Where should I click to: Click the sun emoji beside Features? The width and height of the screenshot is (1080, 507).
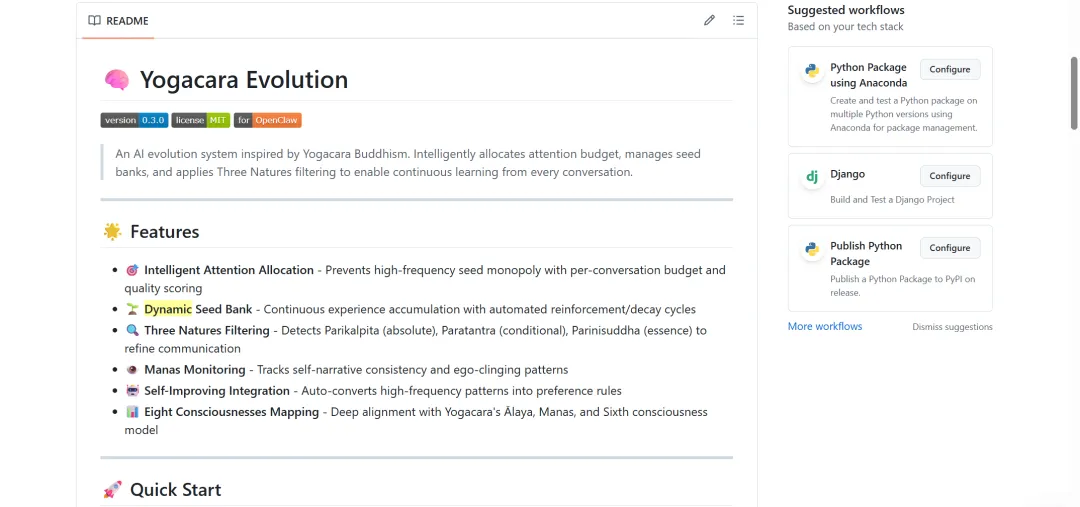pyautogui.click(x=112, y=232)
